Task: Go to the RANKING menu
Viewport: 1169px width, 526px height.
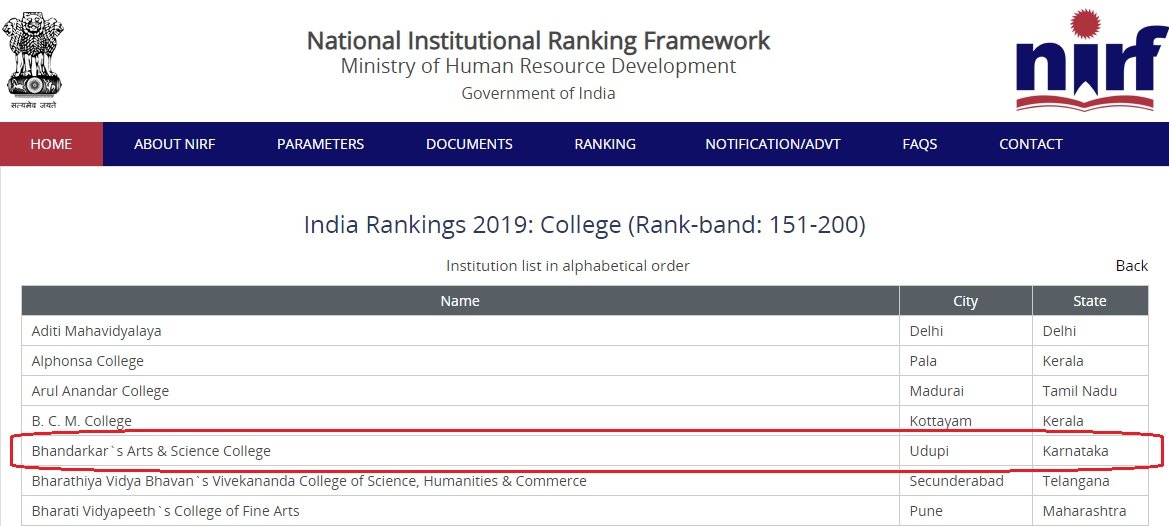Action: (605, 144)
